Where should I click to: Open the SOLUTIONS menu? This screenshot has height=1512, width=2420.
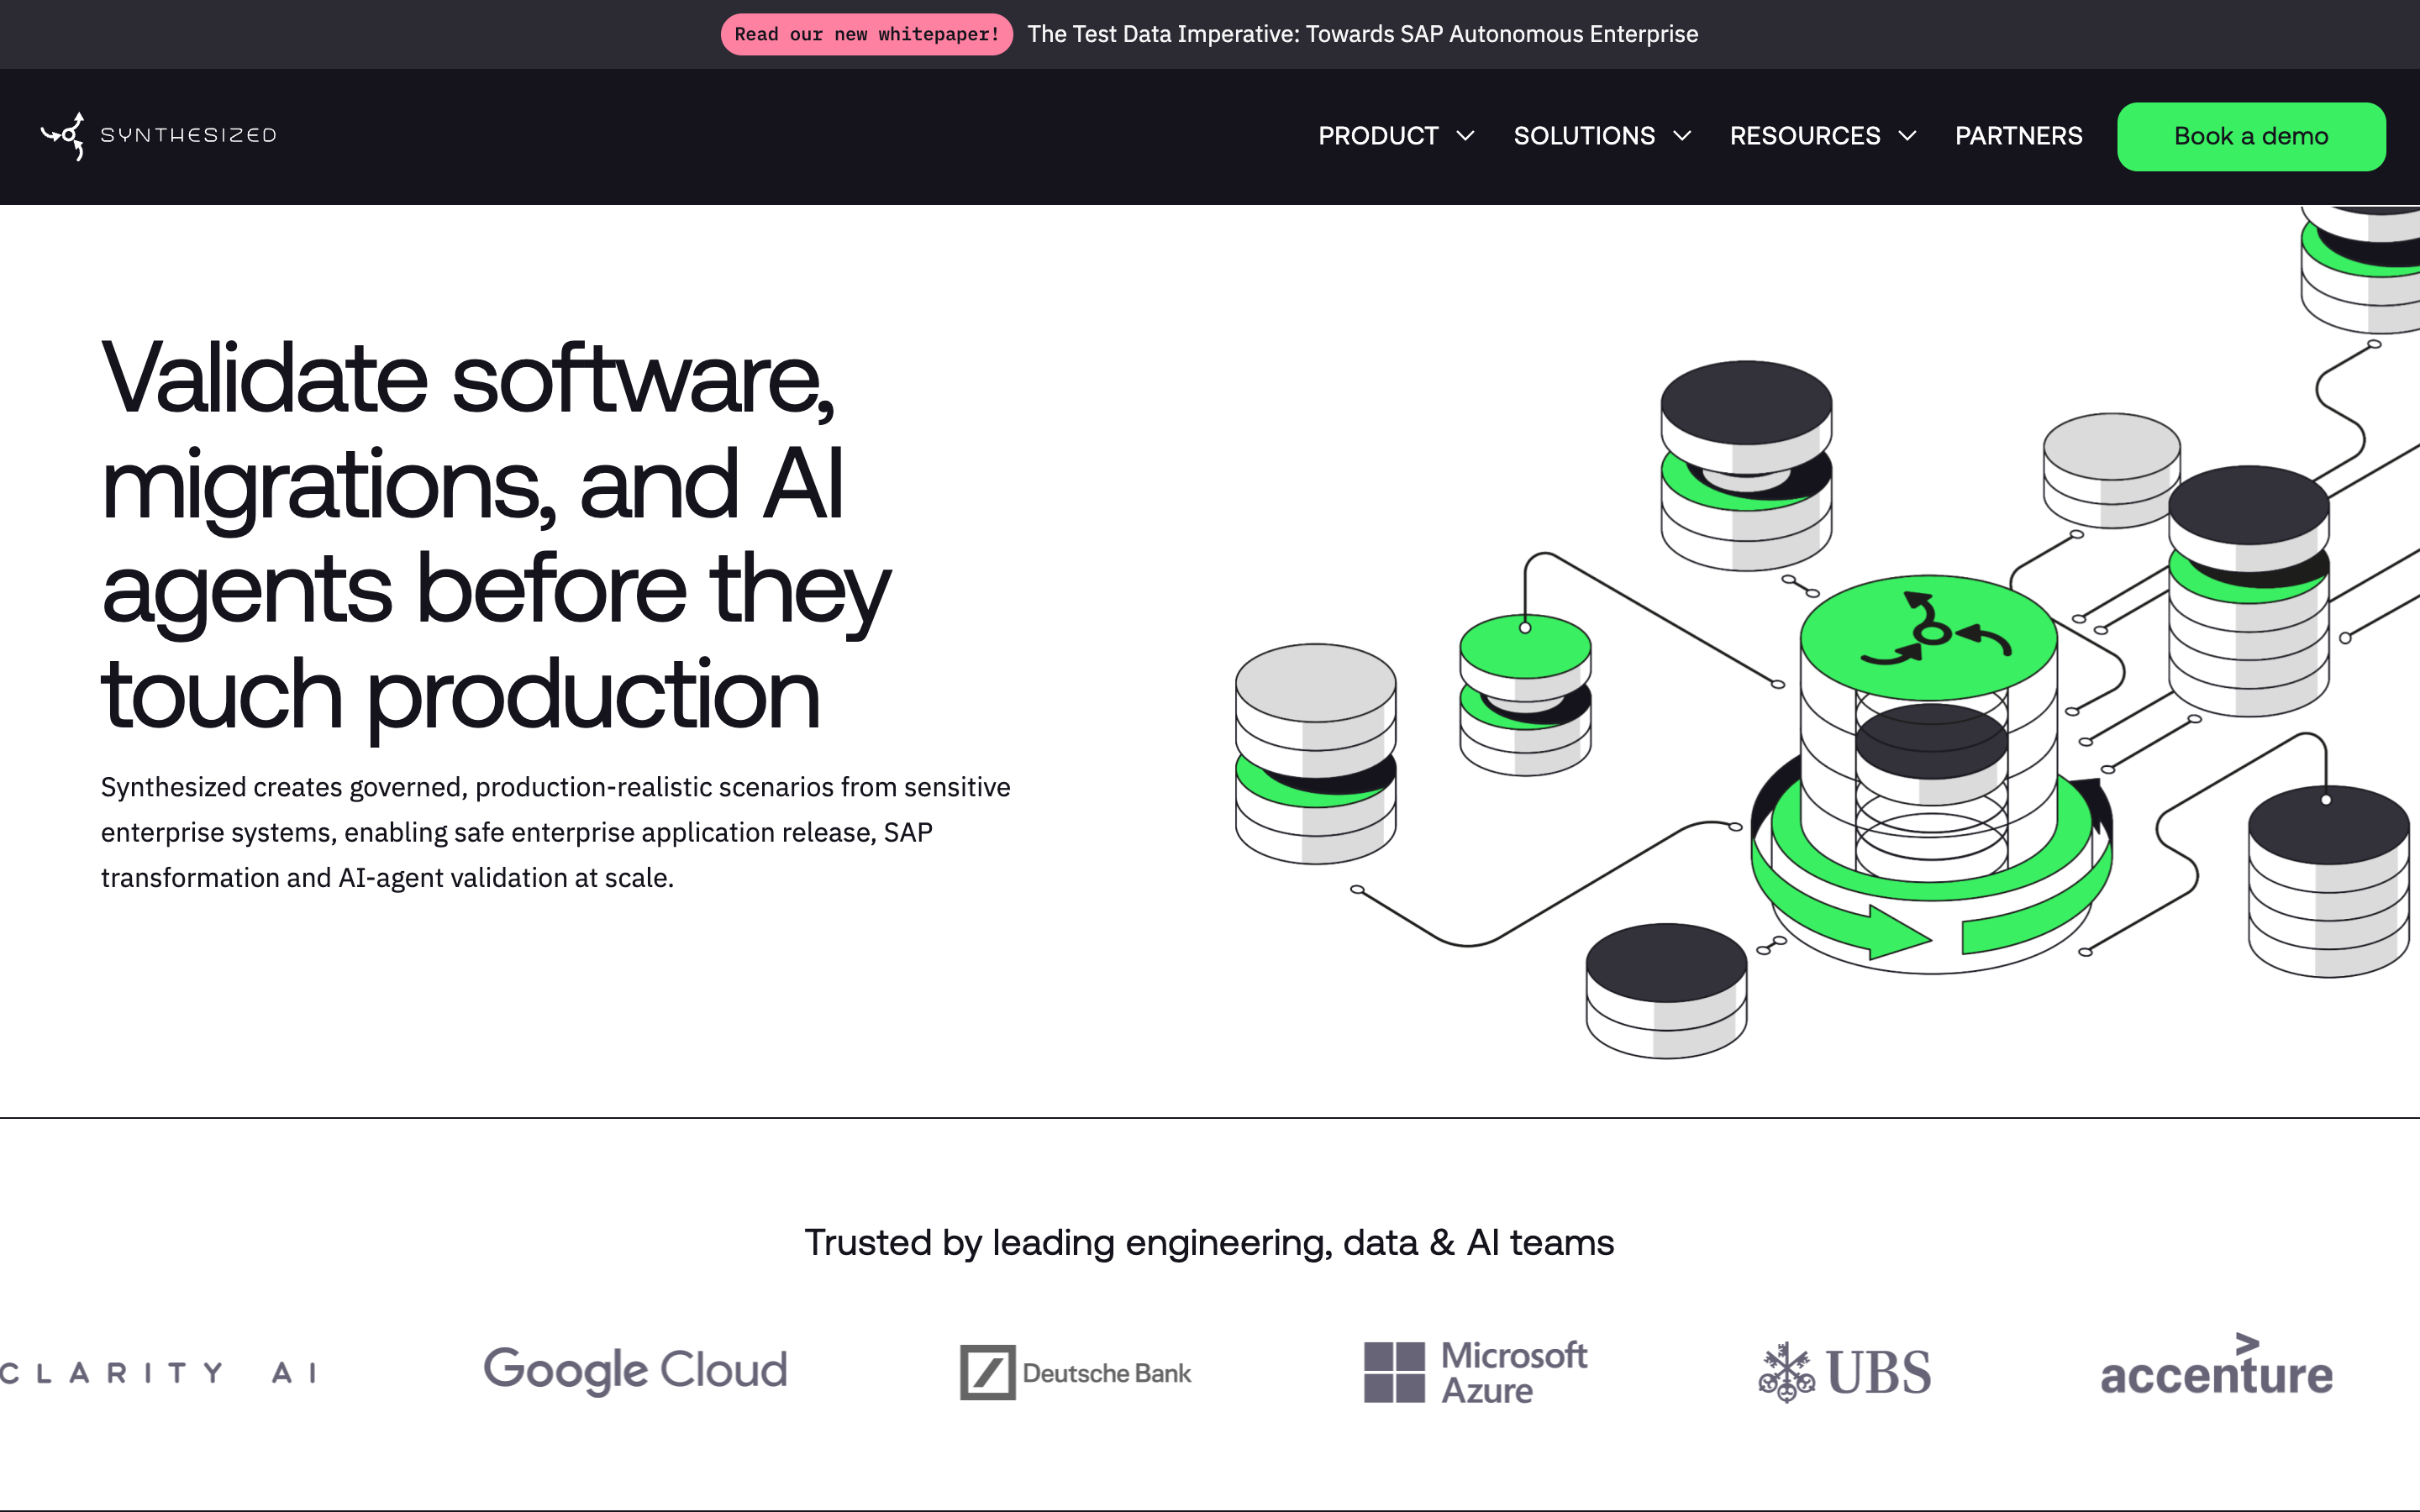coord(1584,136)
